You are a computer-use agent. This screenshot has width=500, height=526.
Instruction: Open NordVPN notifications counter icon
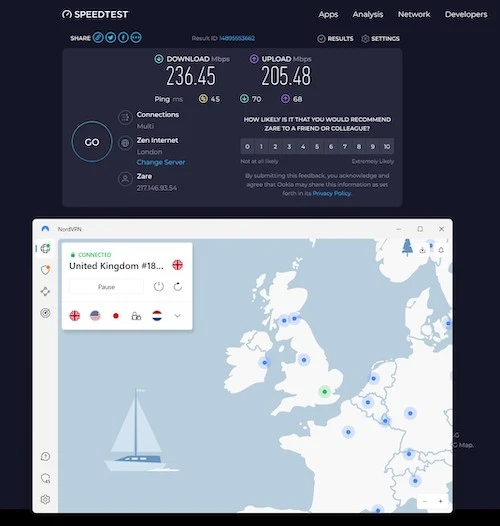point(45,478)
